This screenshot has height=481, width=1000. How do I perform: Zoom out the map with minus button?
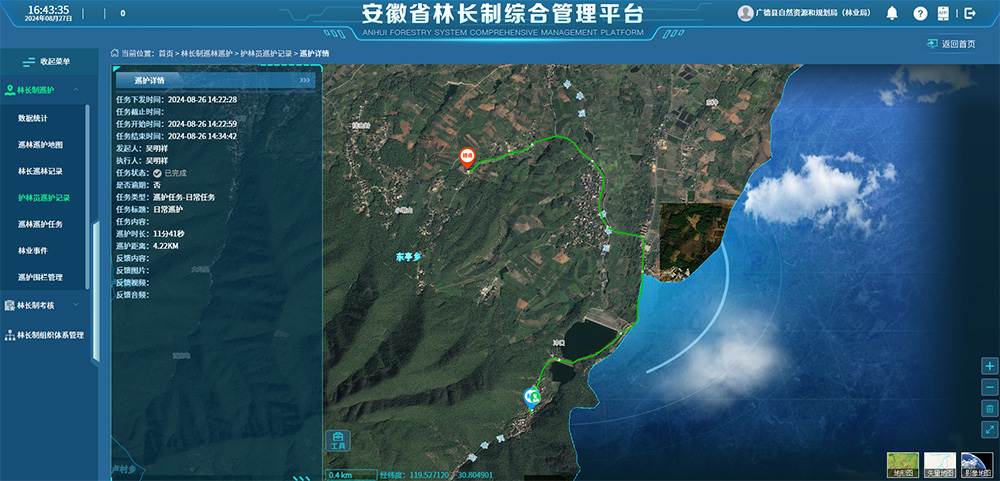coord(989,387)
